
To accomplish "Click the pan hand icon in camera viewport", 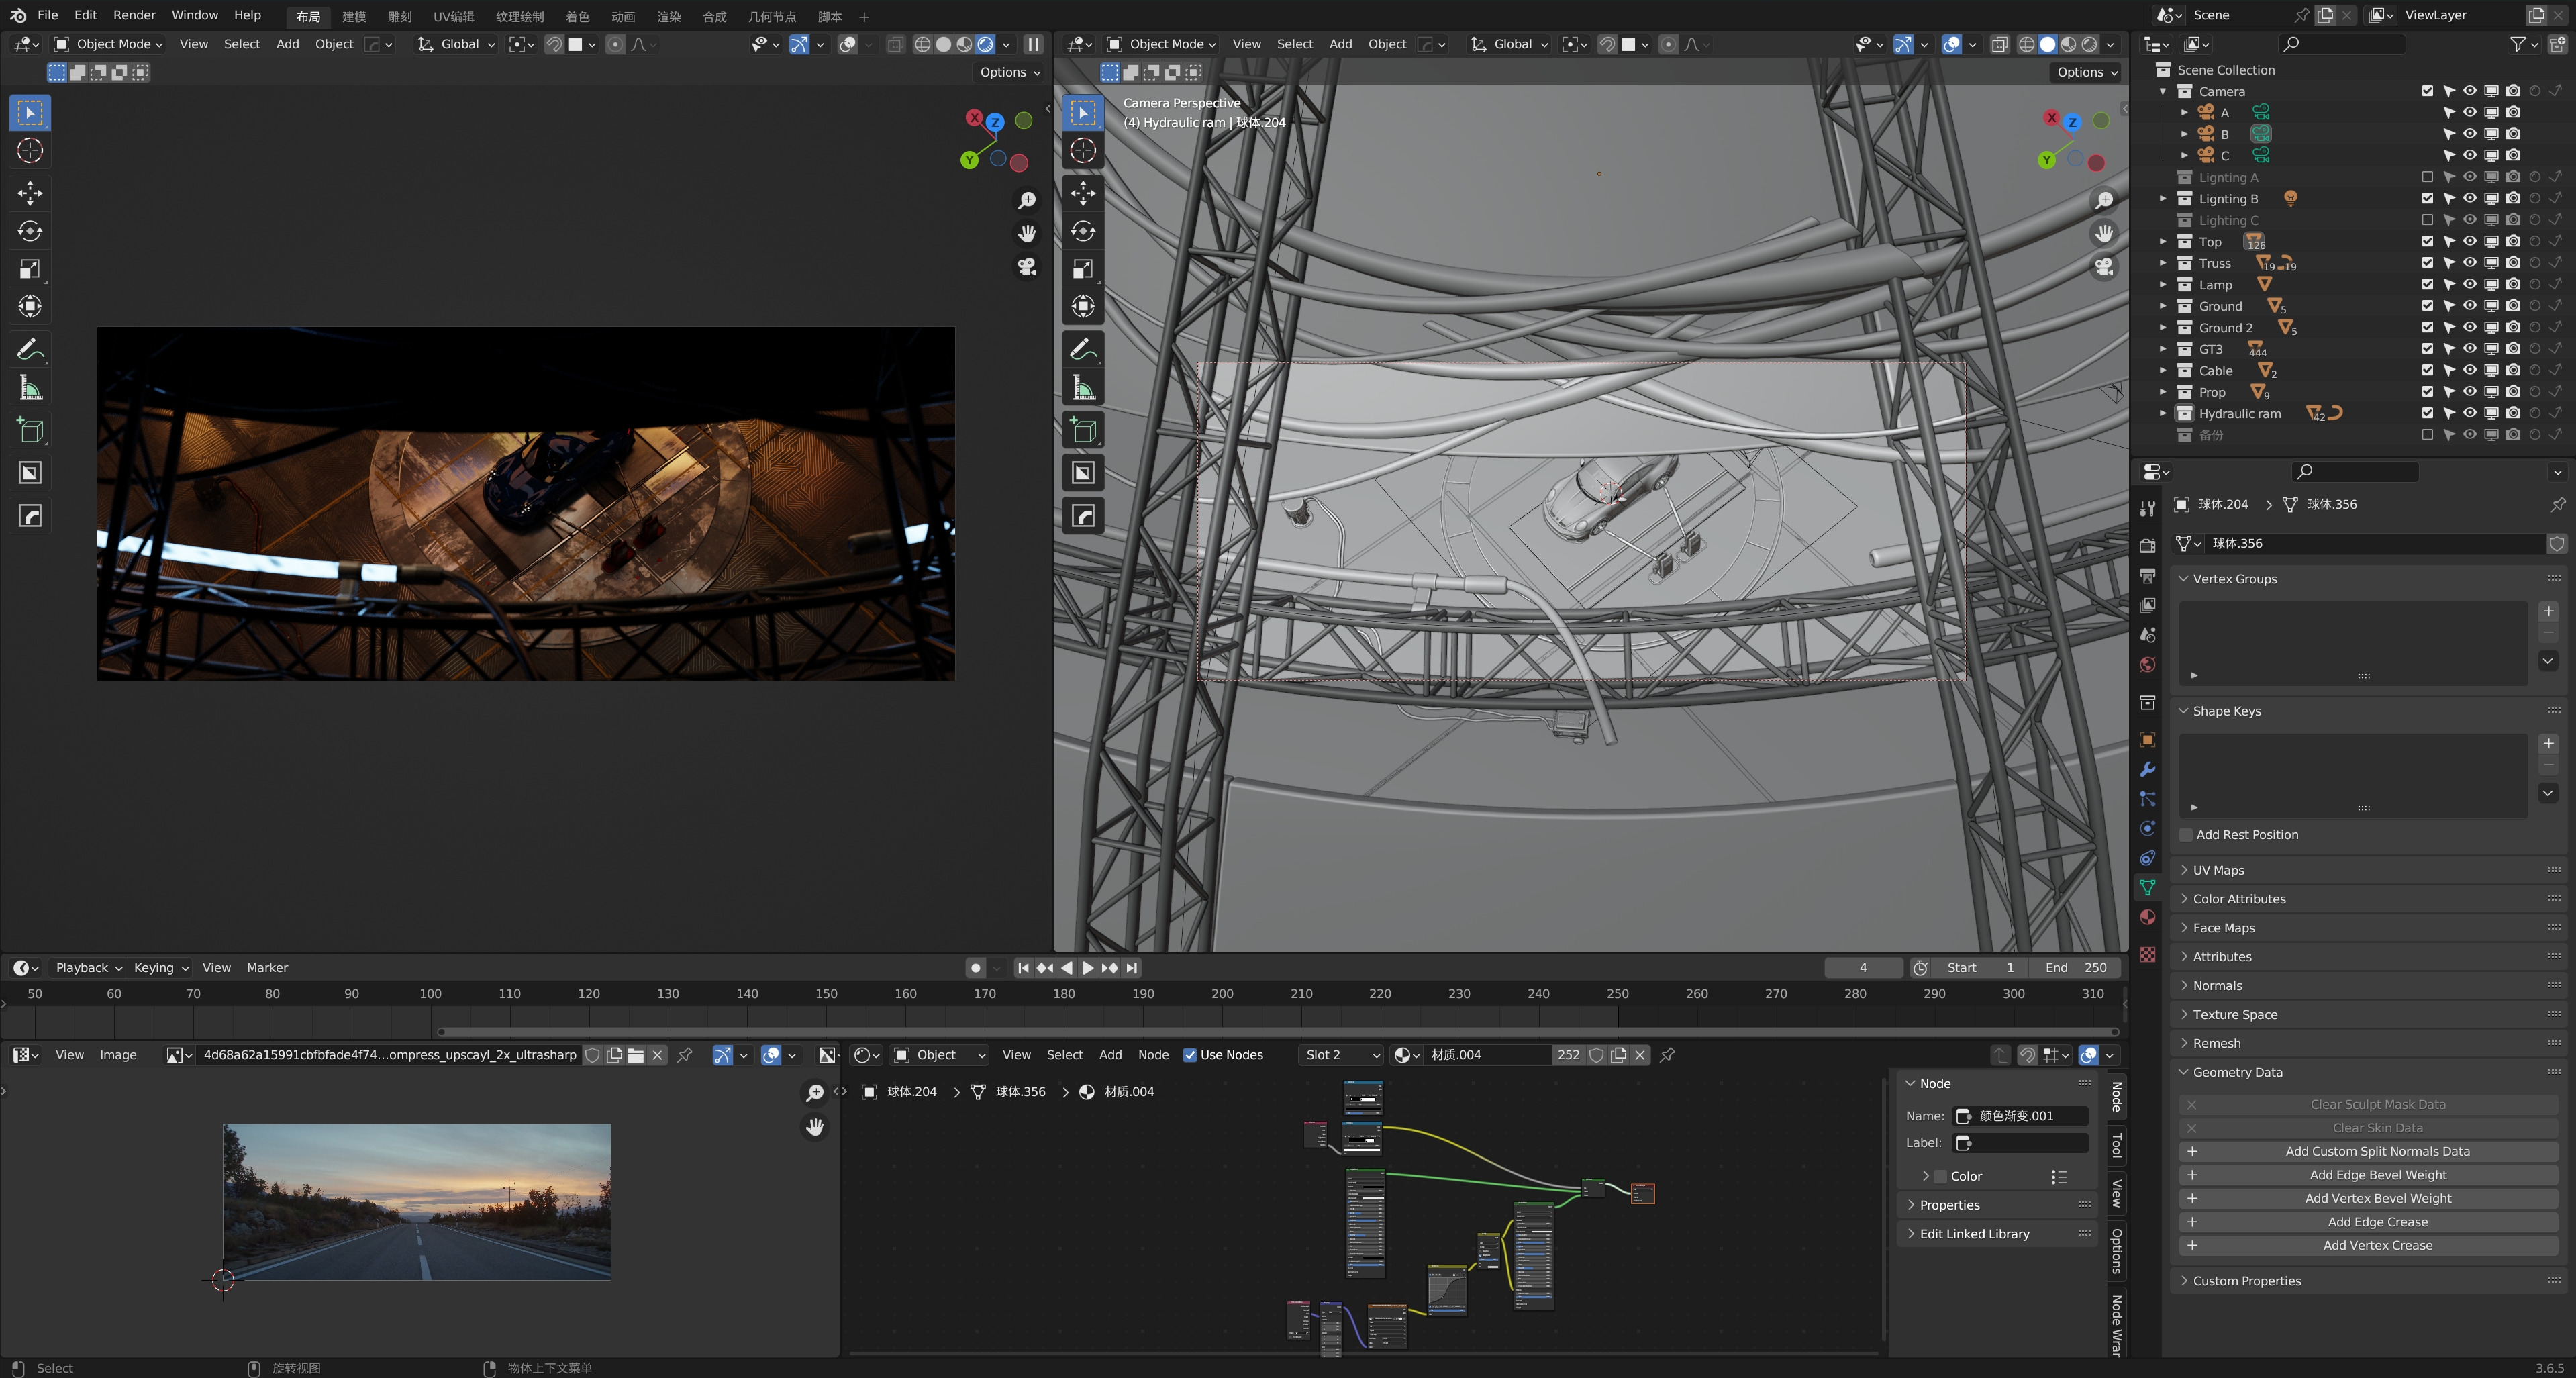I will [x=2104, y=233].
